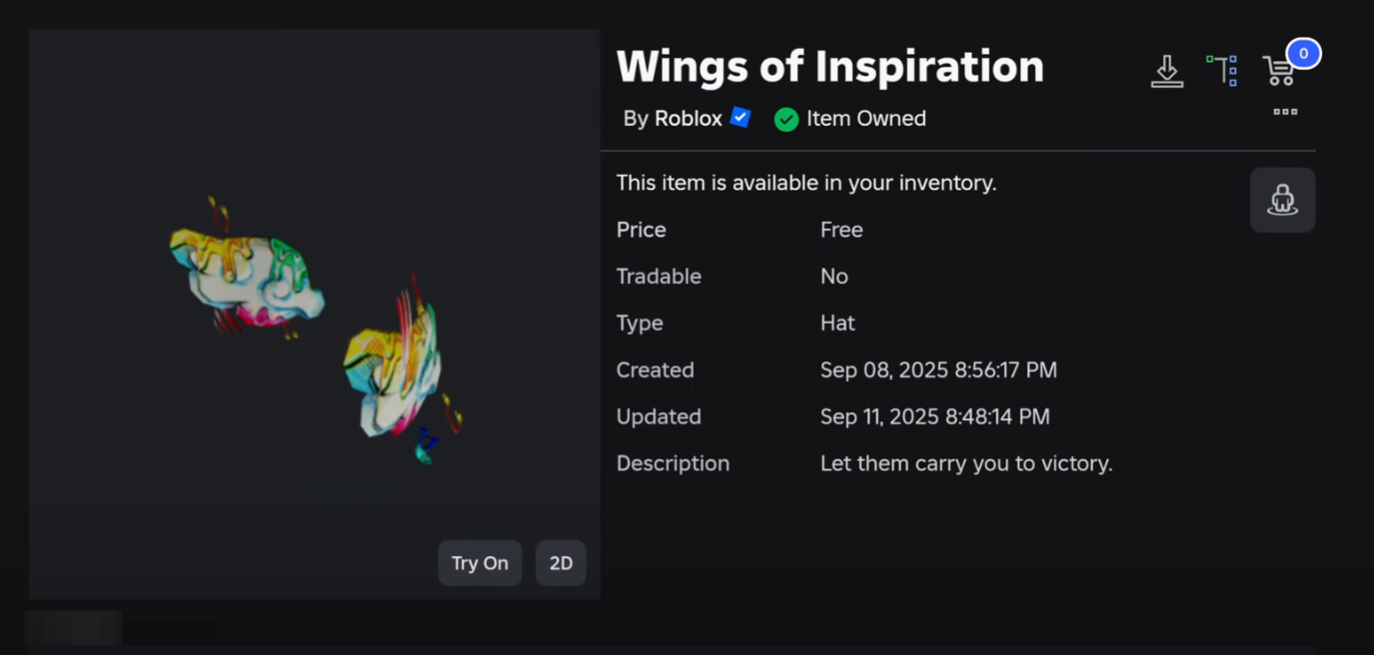Click the Wings of Inspiration 3D preview
Screen dimensions: 1374x655
pos(314,320)
